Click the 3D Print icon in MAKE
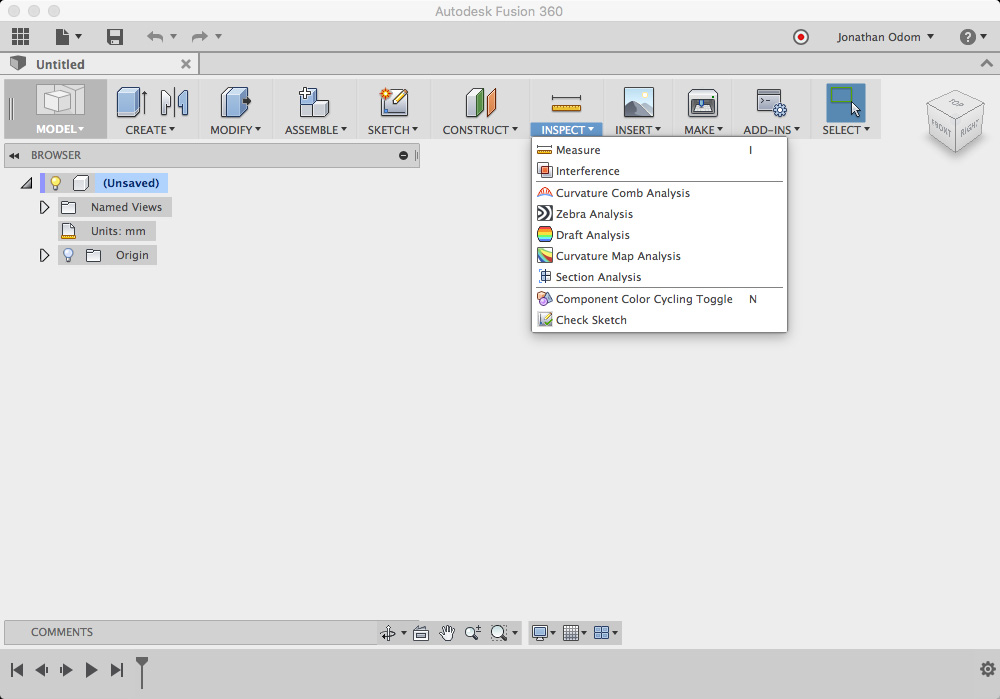1000x699 pixels. tap(703, 102)
